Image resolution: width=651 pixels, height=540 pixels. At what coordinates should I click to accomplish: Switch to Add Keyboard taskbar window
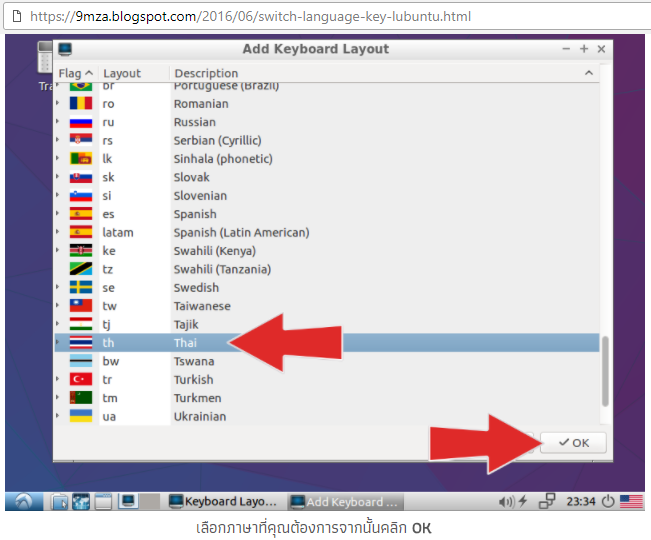pyautogui.click(x=343, y=501)
